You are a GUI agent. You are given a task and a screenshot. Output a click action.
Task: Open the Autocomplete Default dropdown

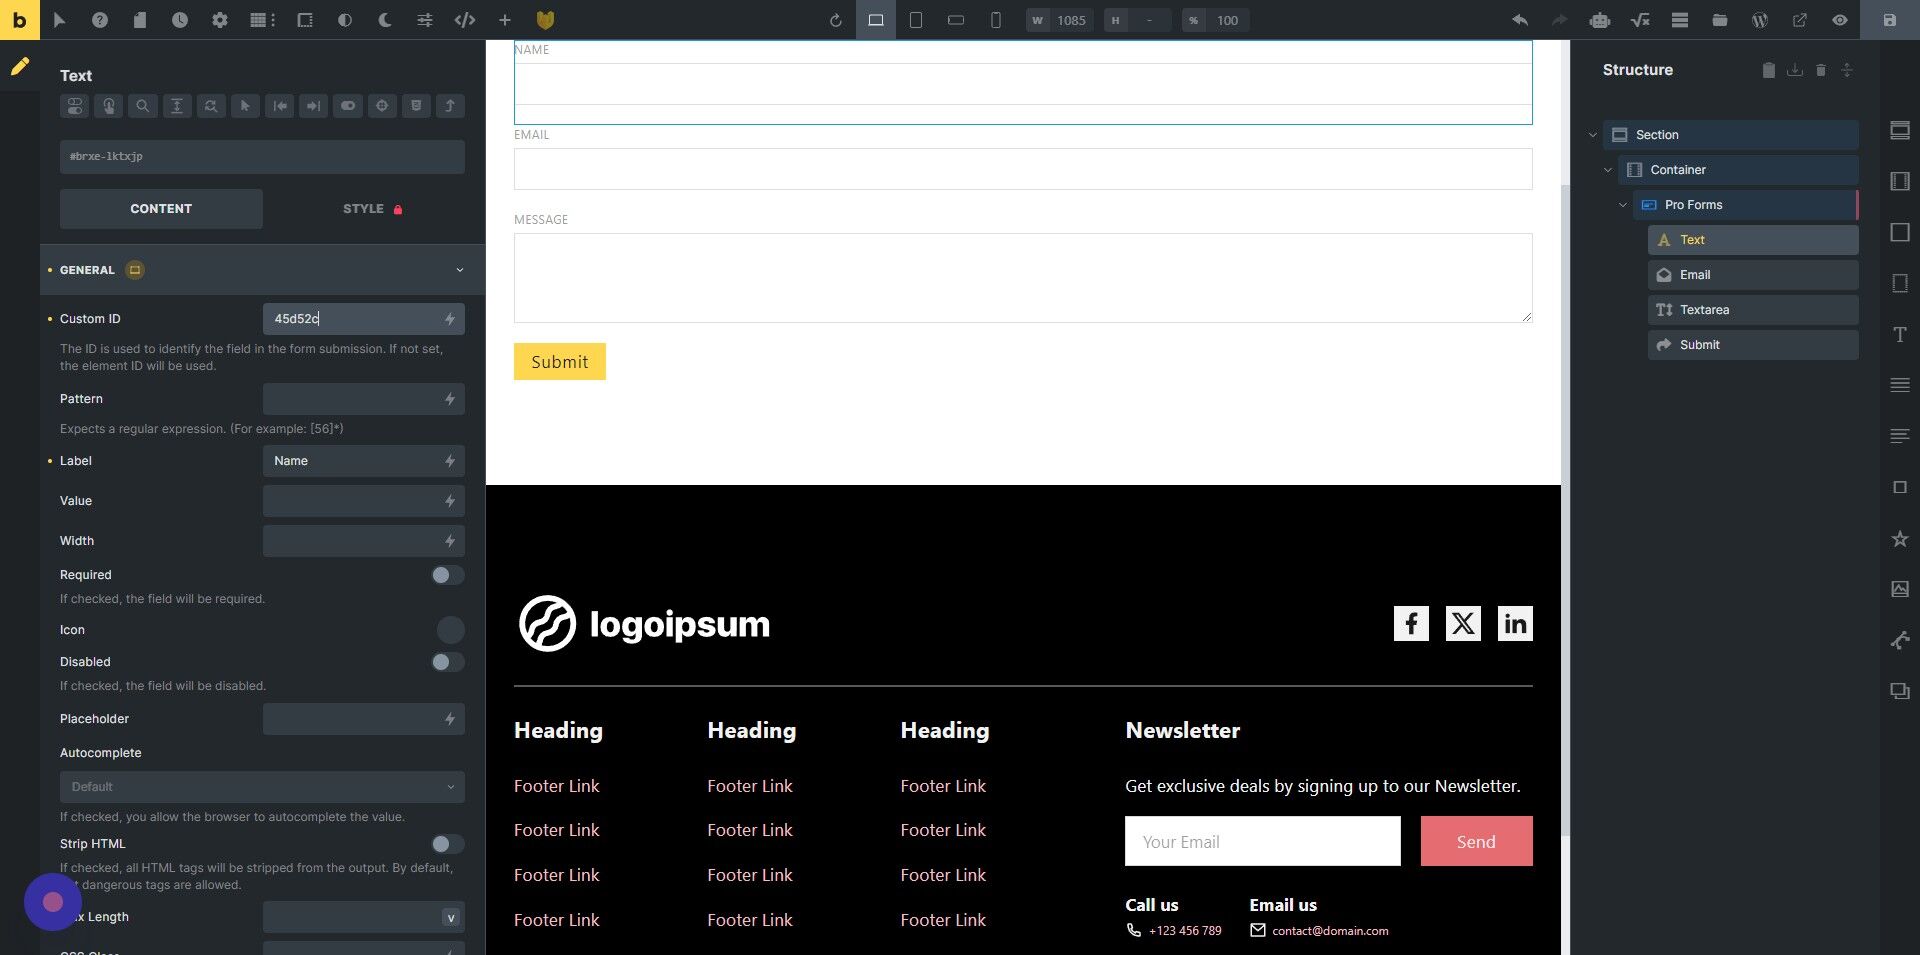pyautogui.click(x=262, y=787)
